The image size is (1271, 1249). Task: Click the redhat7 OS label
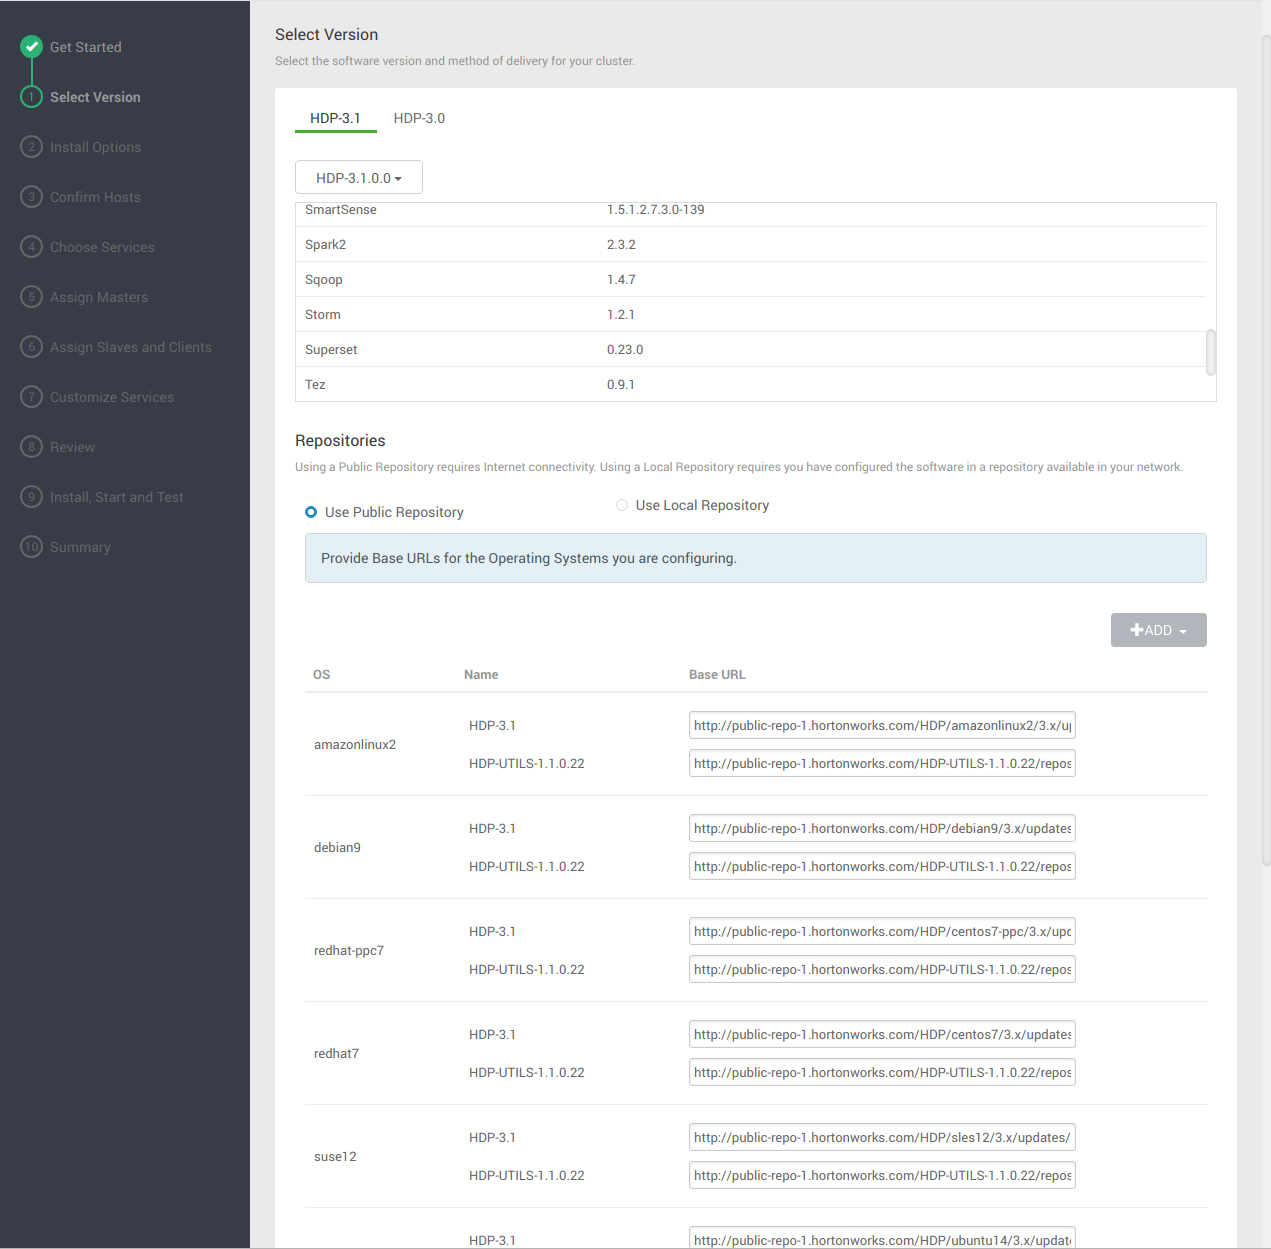coord(336,1053)
